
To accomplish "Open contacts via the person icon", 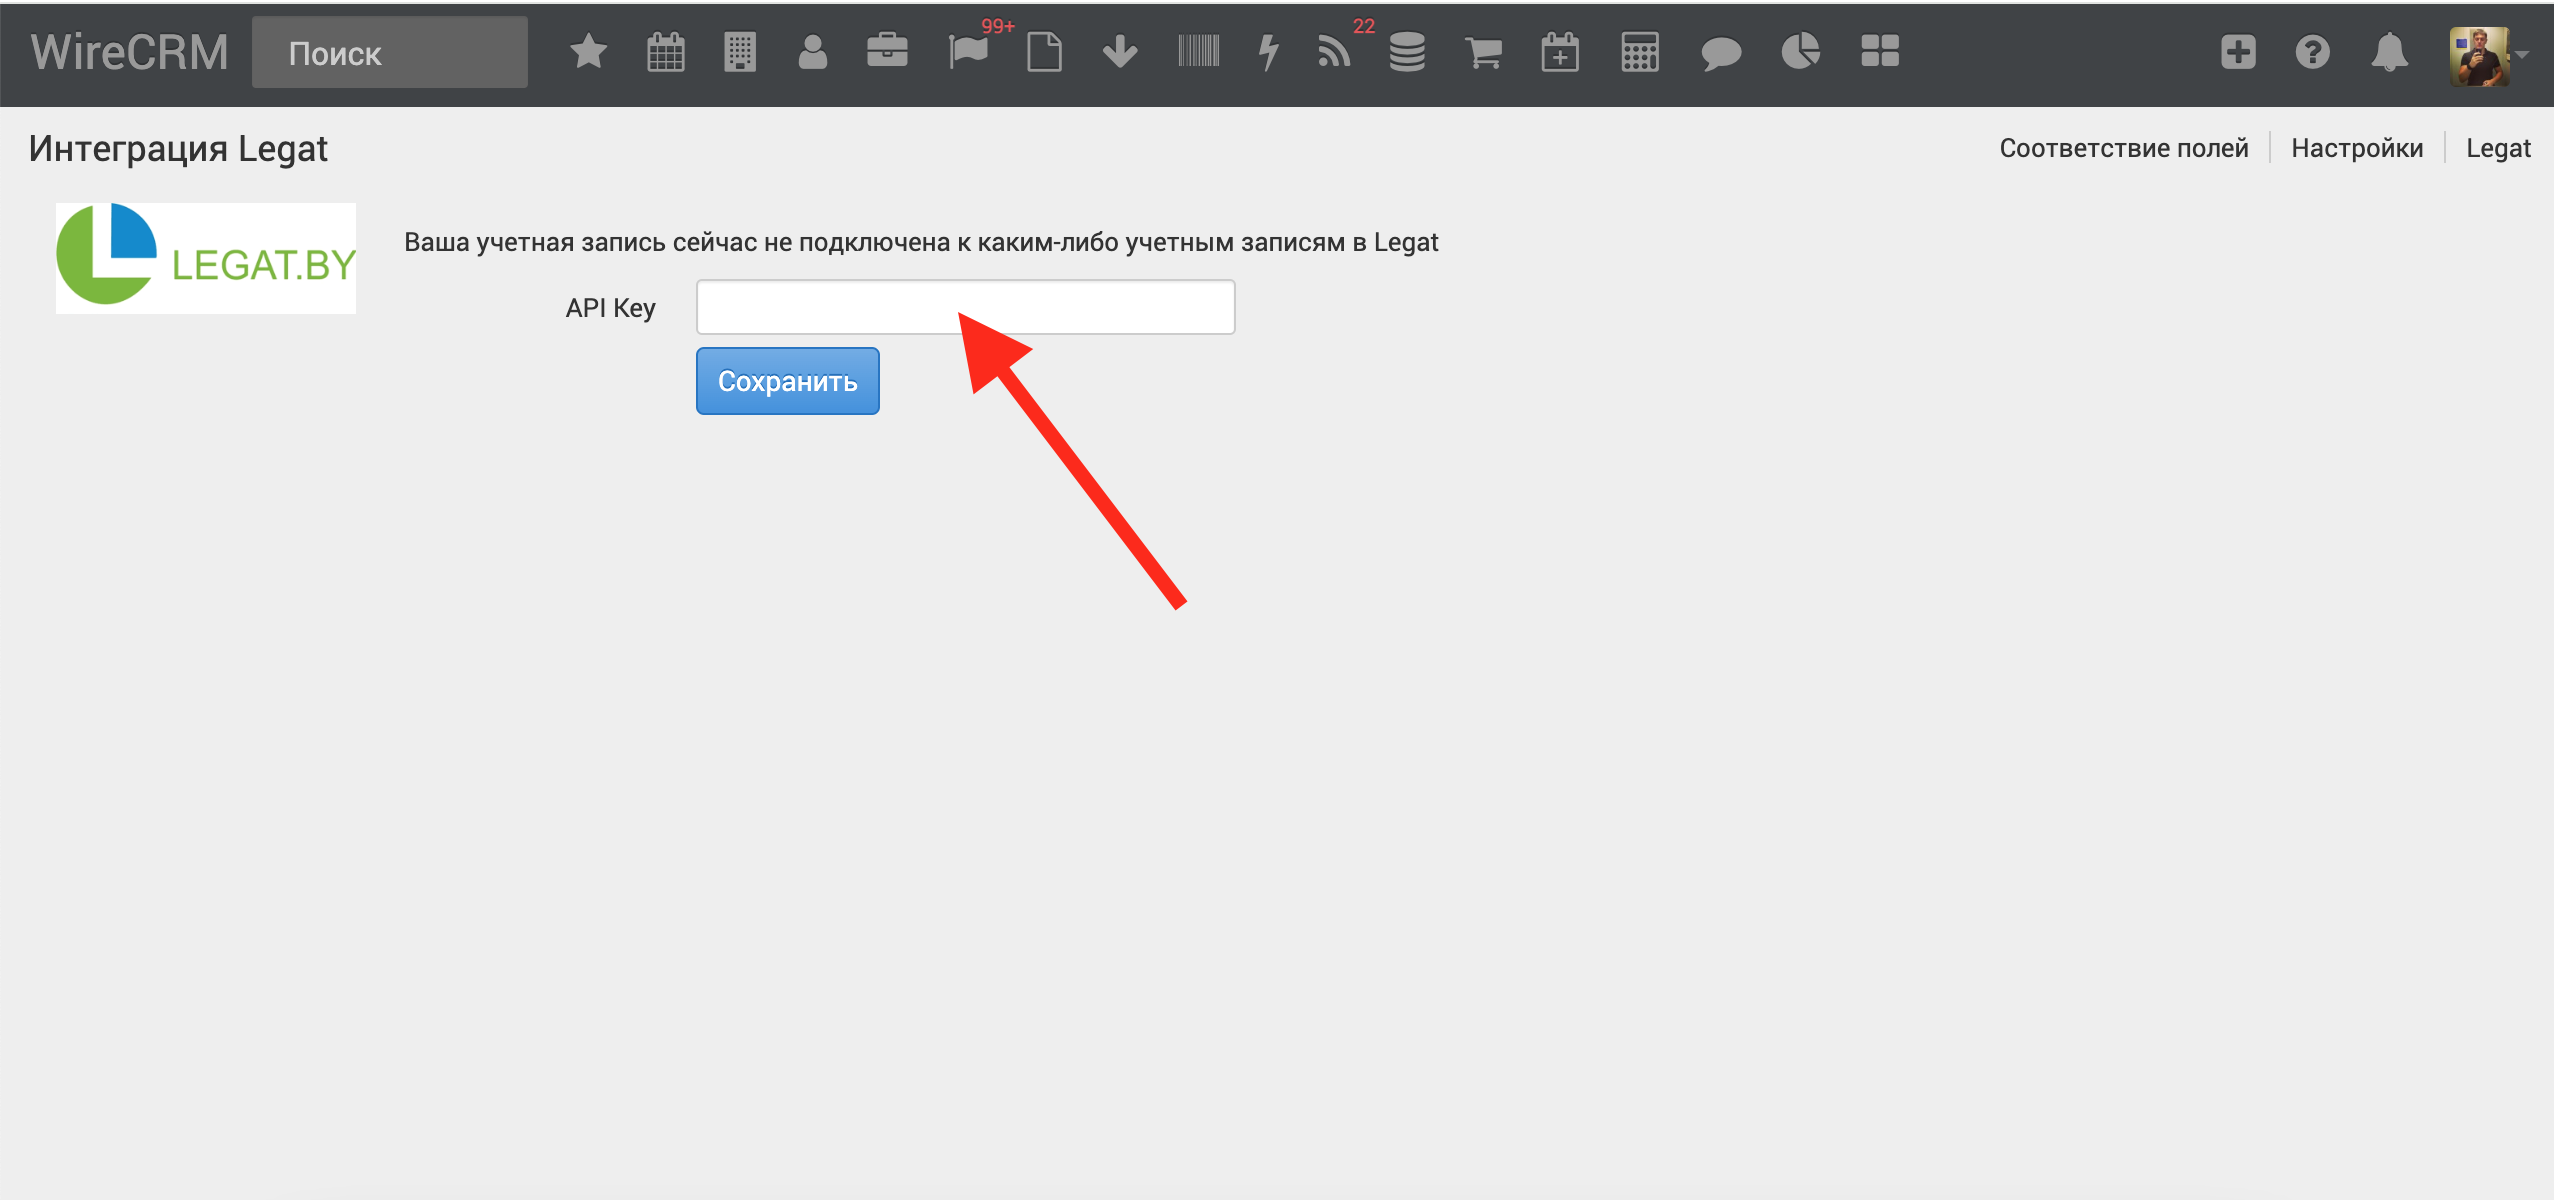I will (x=813, y=52).
